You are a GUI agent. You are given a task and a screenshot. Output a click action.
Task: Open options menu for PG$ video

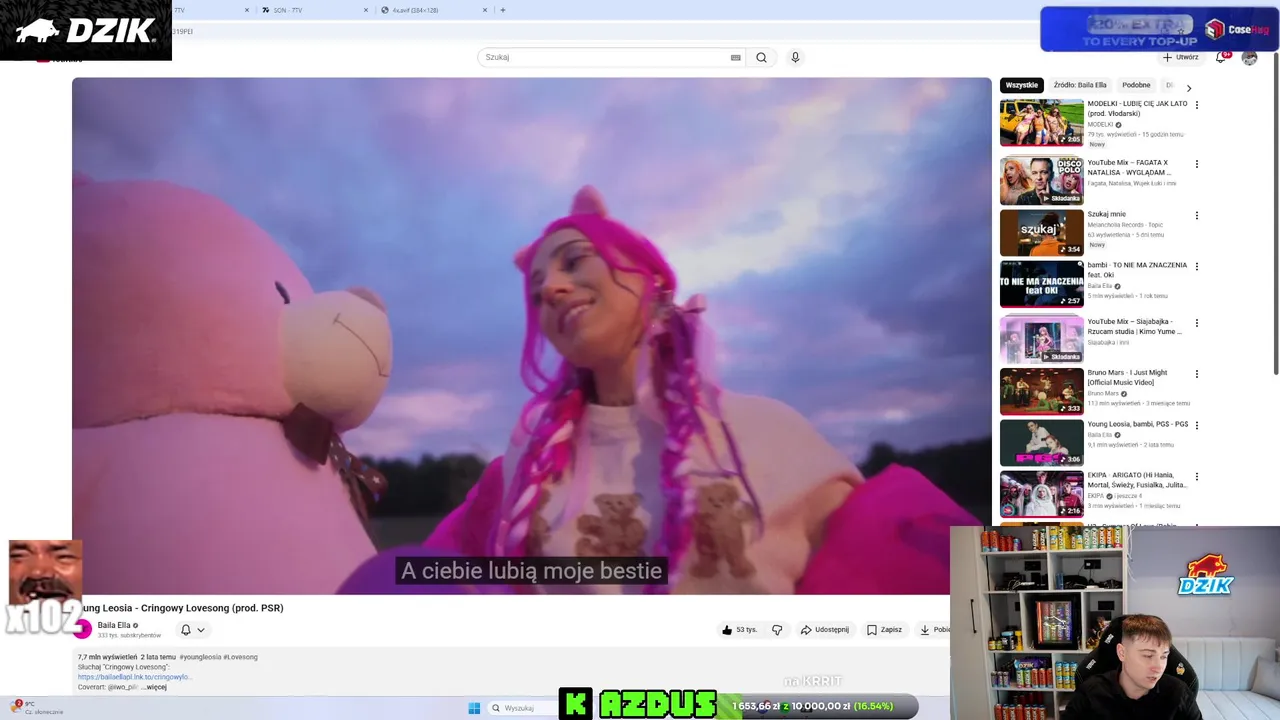pos(1197,425)
